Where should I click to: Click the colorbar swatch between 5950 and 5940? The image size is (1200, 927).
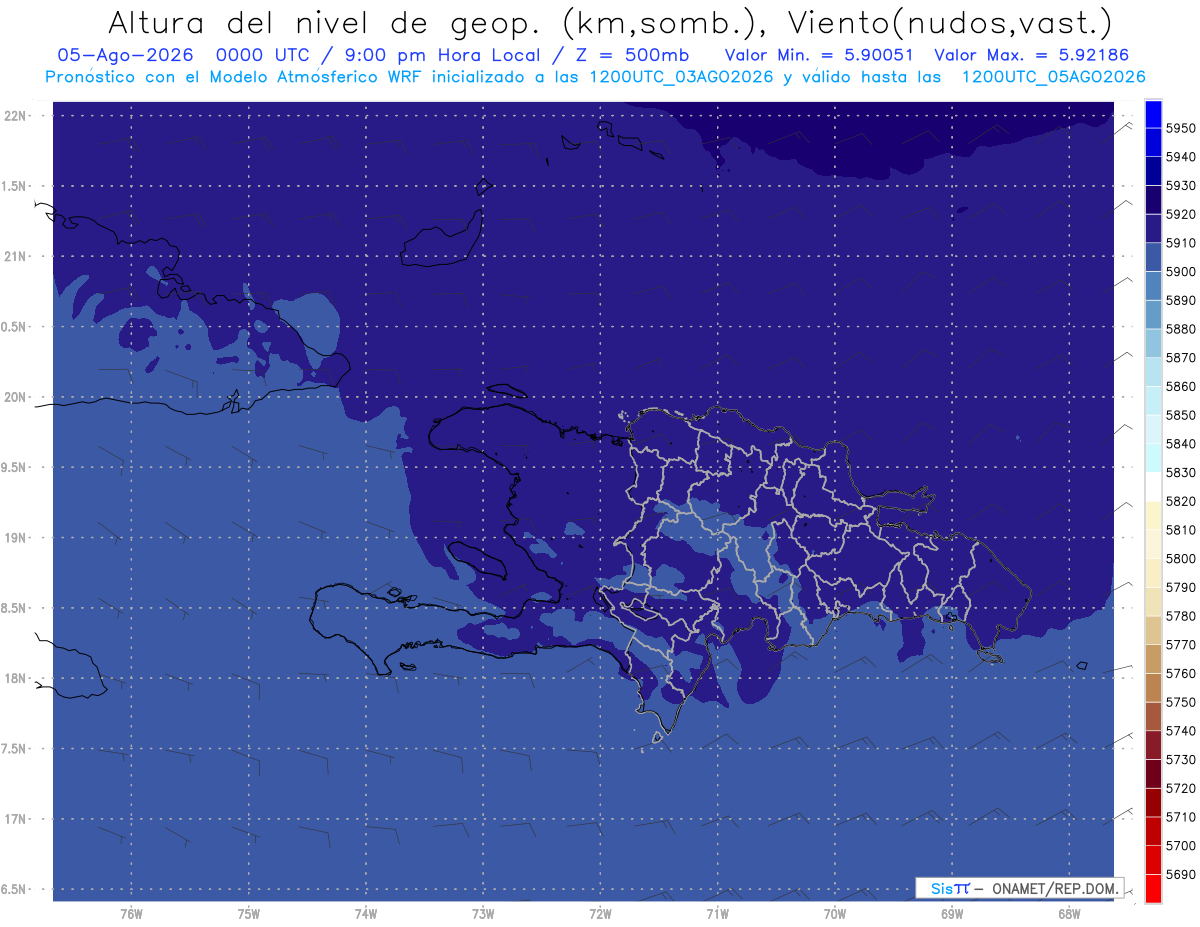pos(1152,142)
